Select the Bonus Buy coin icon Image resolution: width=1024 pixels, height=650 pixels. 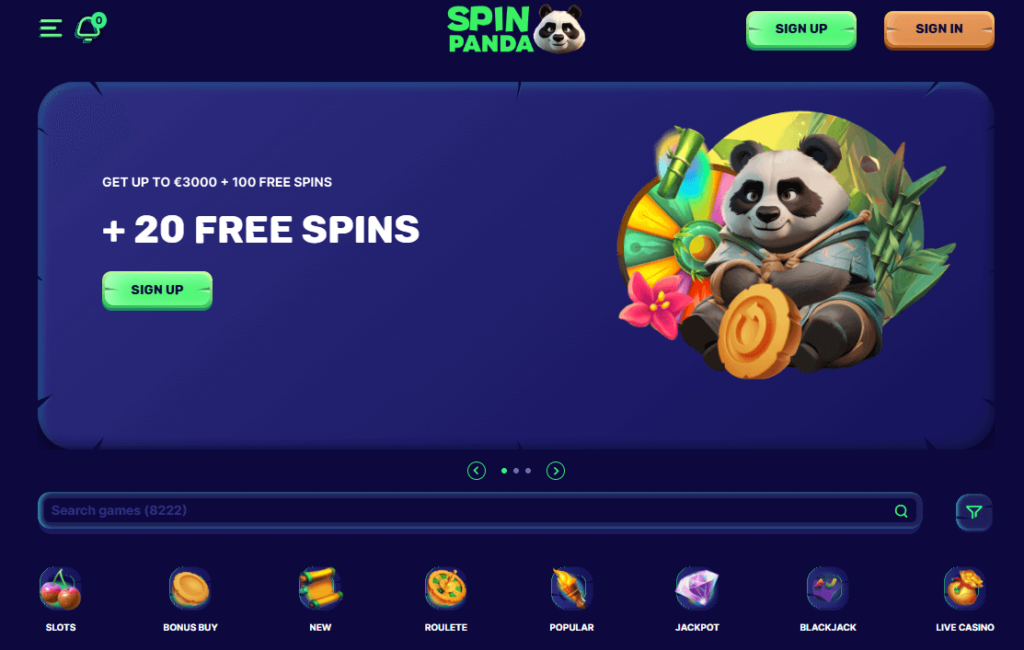190,589
